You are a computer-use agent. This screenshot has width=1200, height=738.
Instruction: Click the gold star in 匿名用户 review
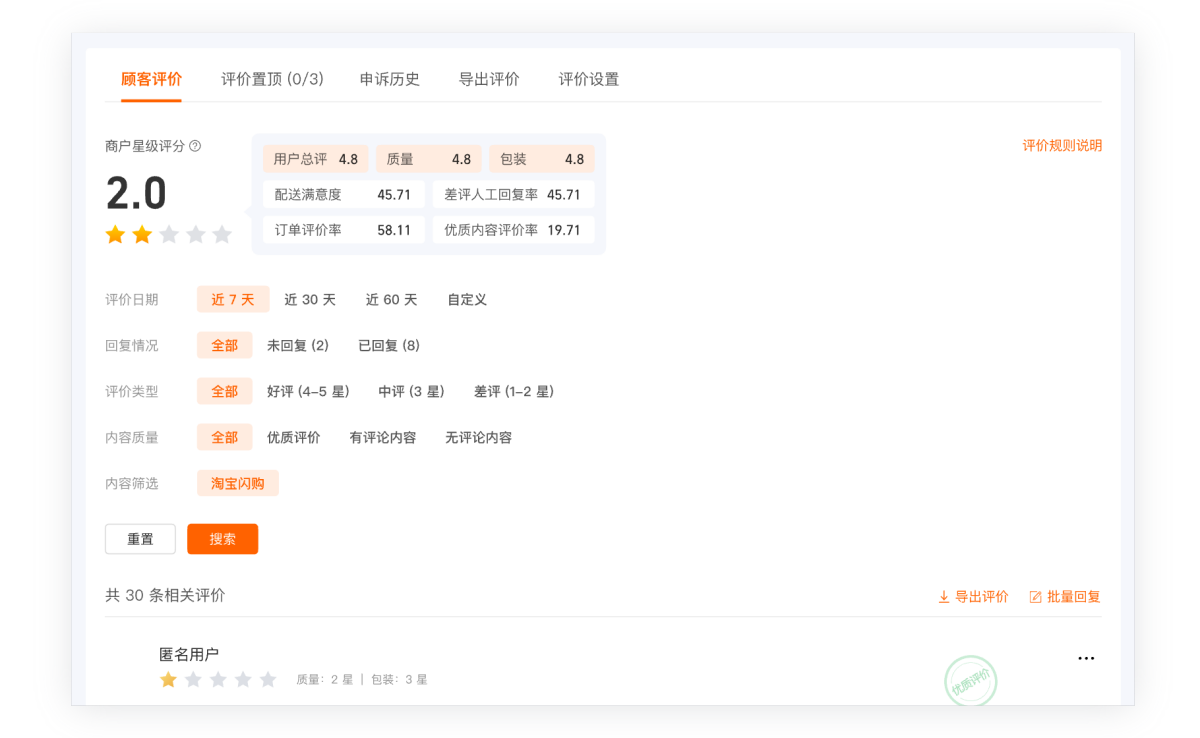click(168, 680)
